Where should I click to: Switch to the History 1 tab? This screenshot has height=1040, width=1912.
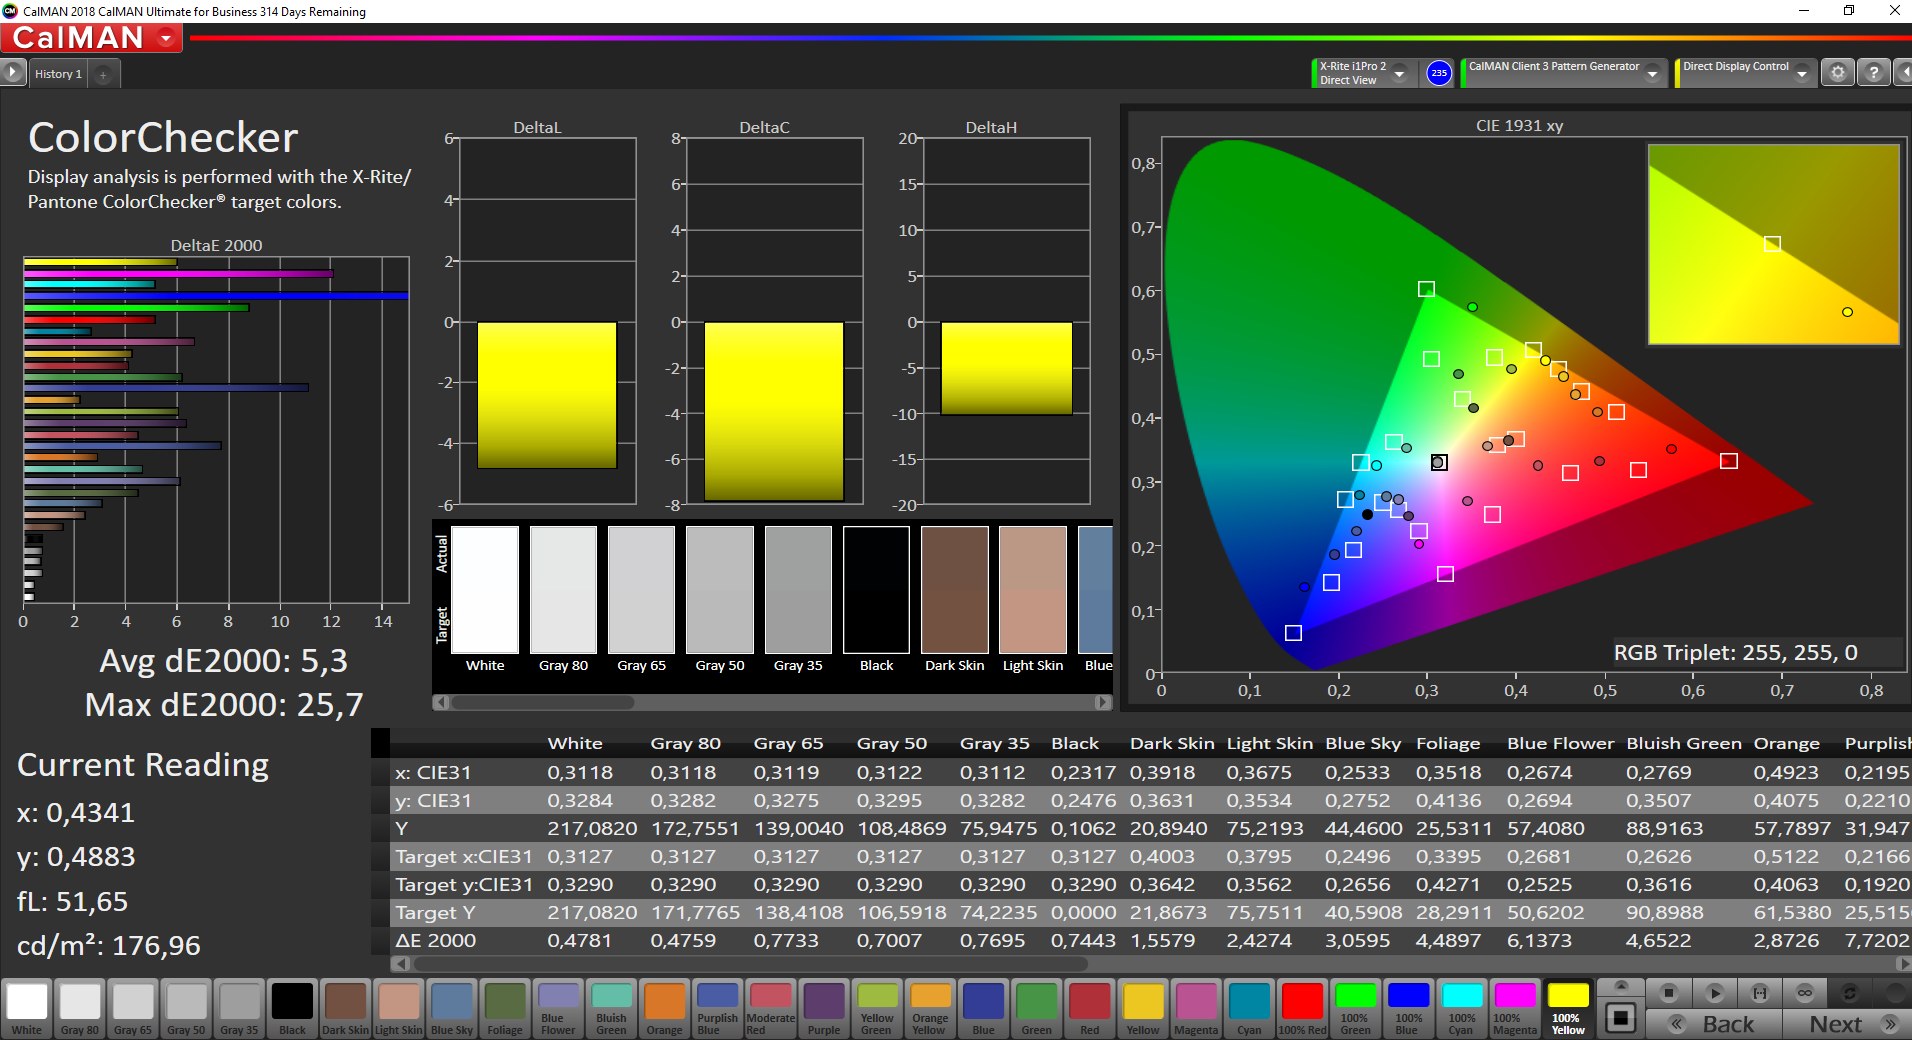coord(59,74)
